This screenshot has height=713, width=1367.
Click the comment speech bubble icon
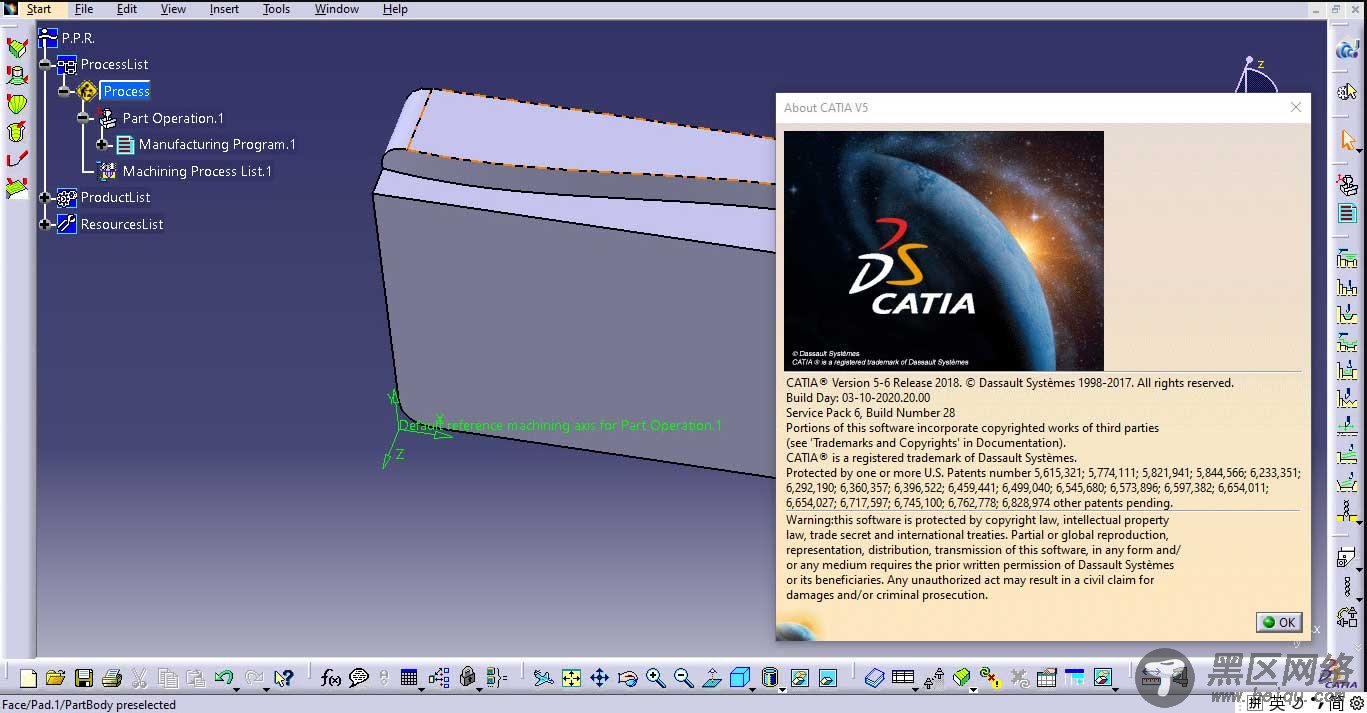click(x=359, y=678)
